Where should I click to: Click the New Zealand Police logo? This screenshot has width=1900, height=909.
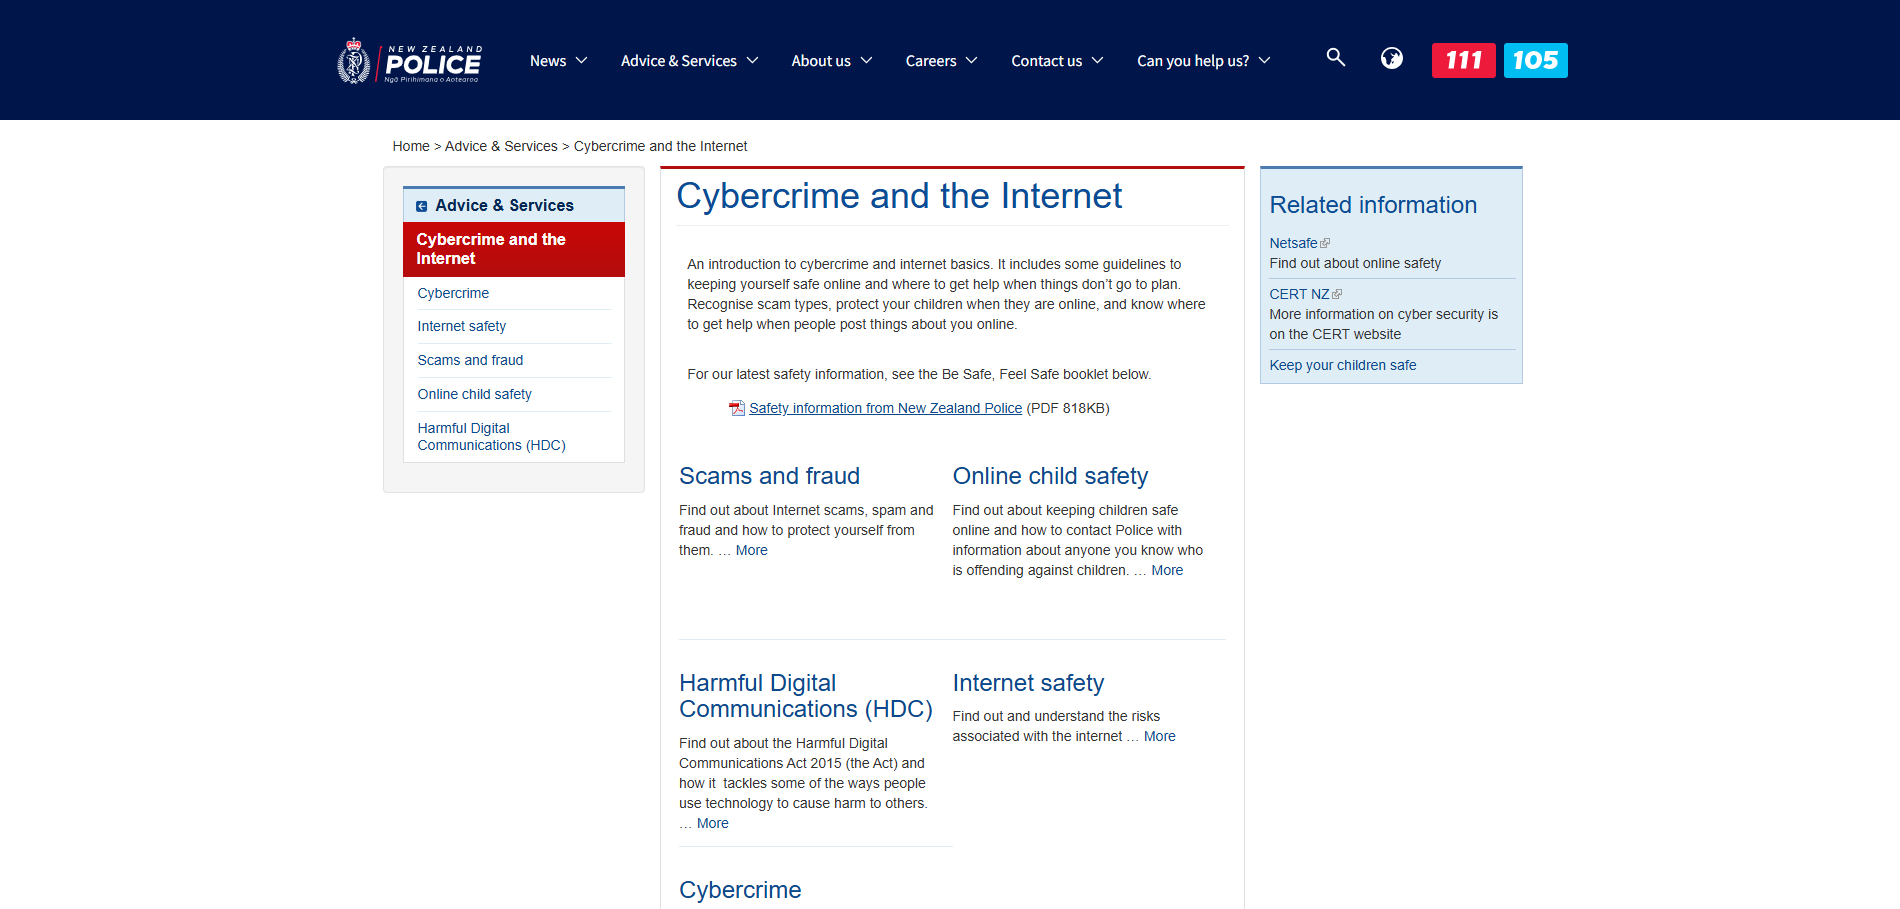click(410, 61)
